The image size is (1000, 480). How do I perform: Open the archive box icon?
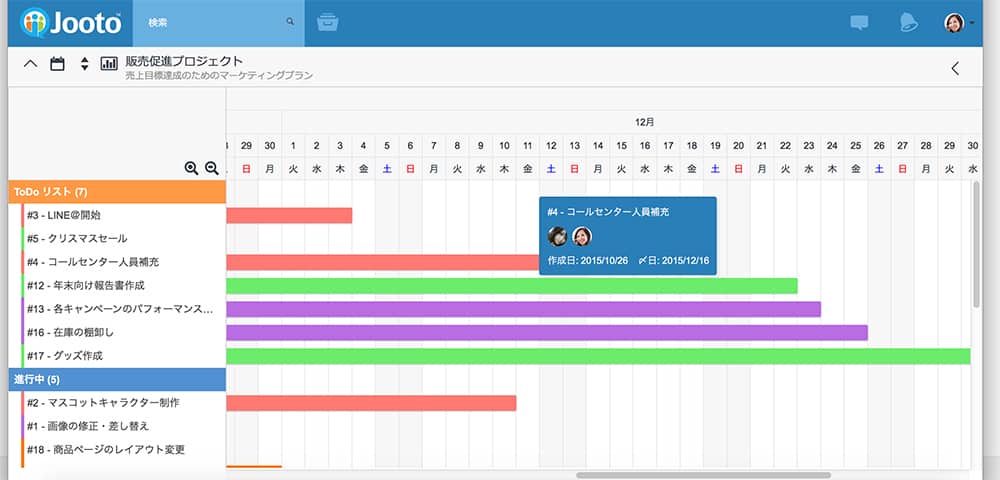point(327,22)
